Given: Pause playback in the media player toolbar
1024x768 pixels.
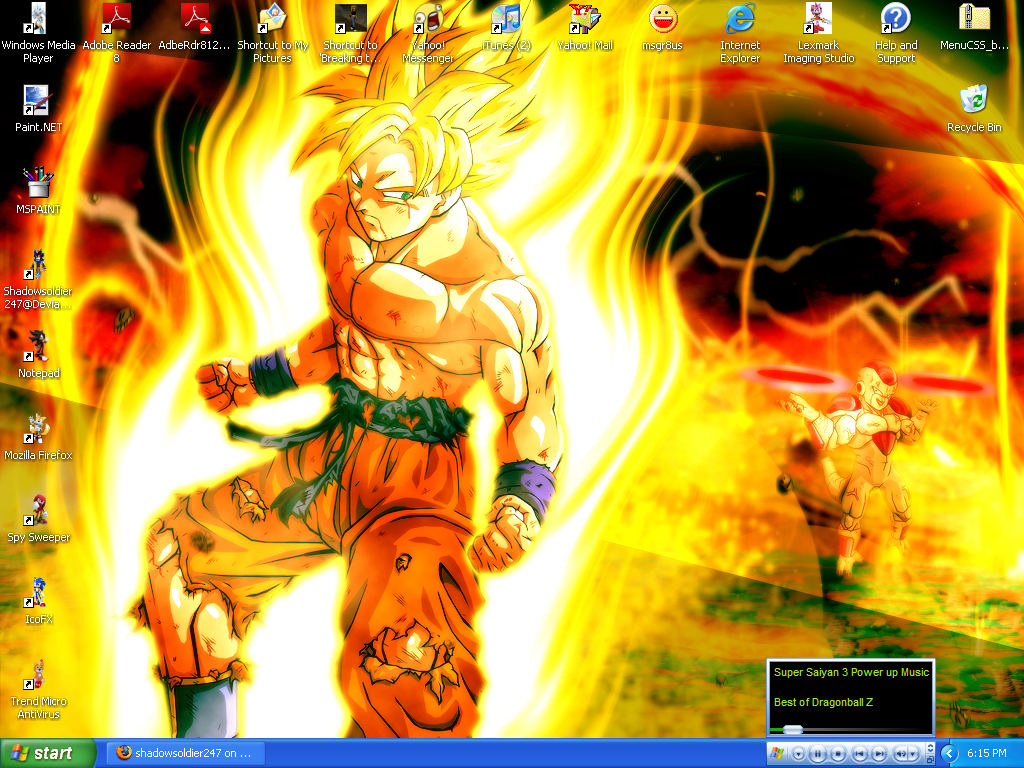Looking at the screenshot, I should (x=818, y=754).
